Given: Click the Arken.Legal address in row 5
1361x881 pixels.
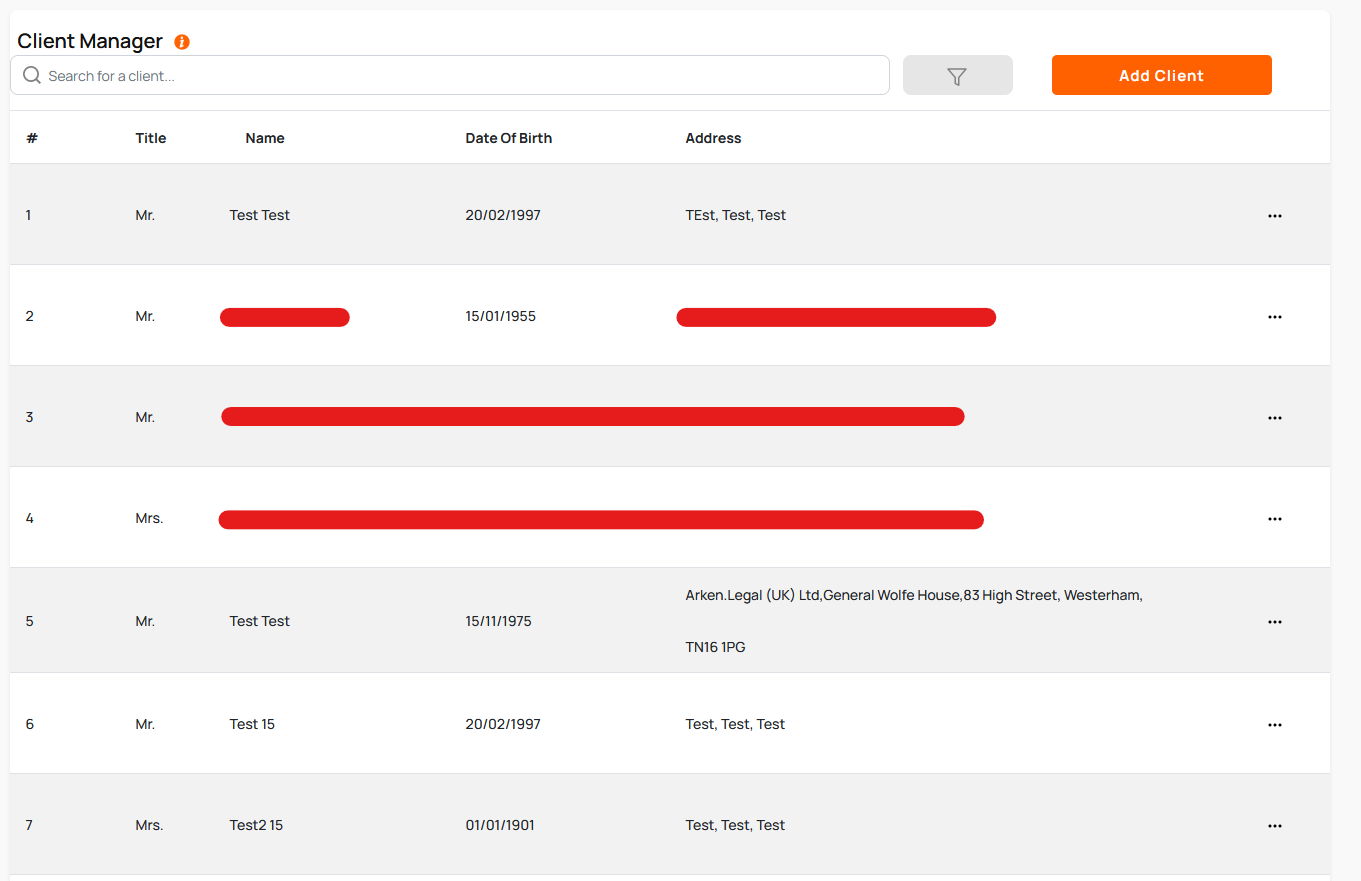Looking at the screenshot, I should click(913, 596).
